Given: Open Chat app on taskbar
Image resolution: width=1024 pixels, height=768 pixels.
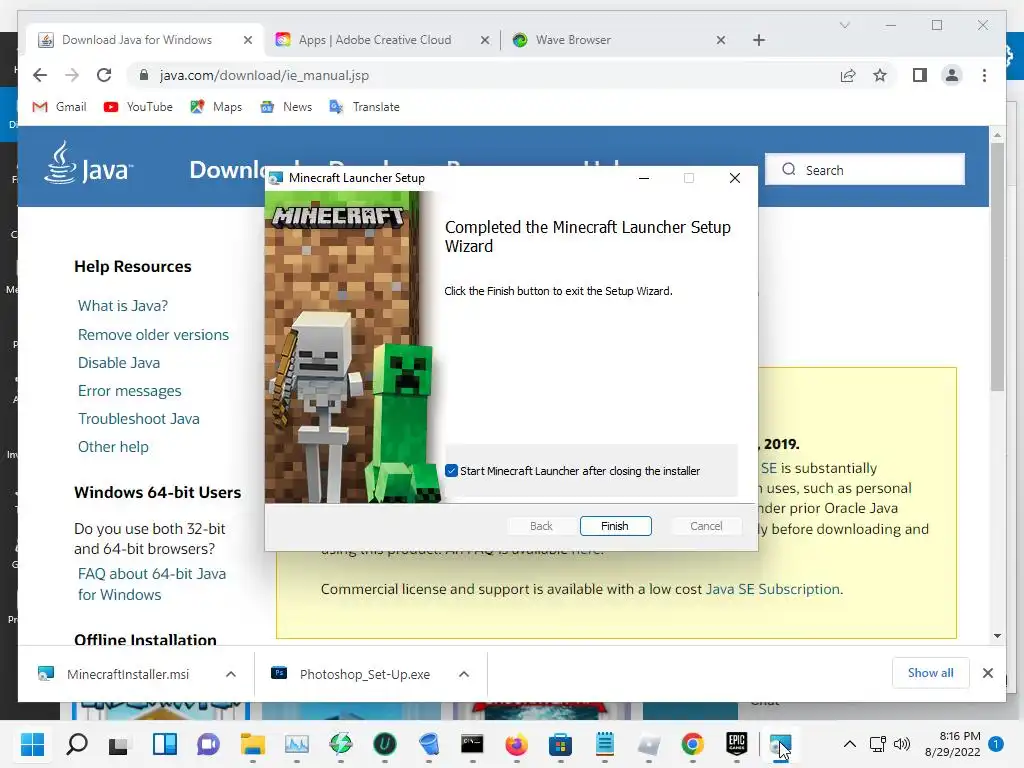Looking at the screenshot, I should pos(208,744).
